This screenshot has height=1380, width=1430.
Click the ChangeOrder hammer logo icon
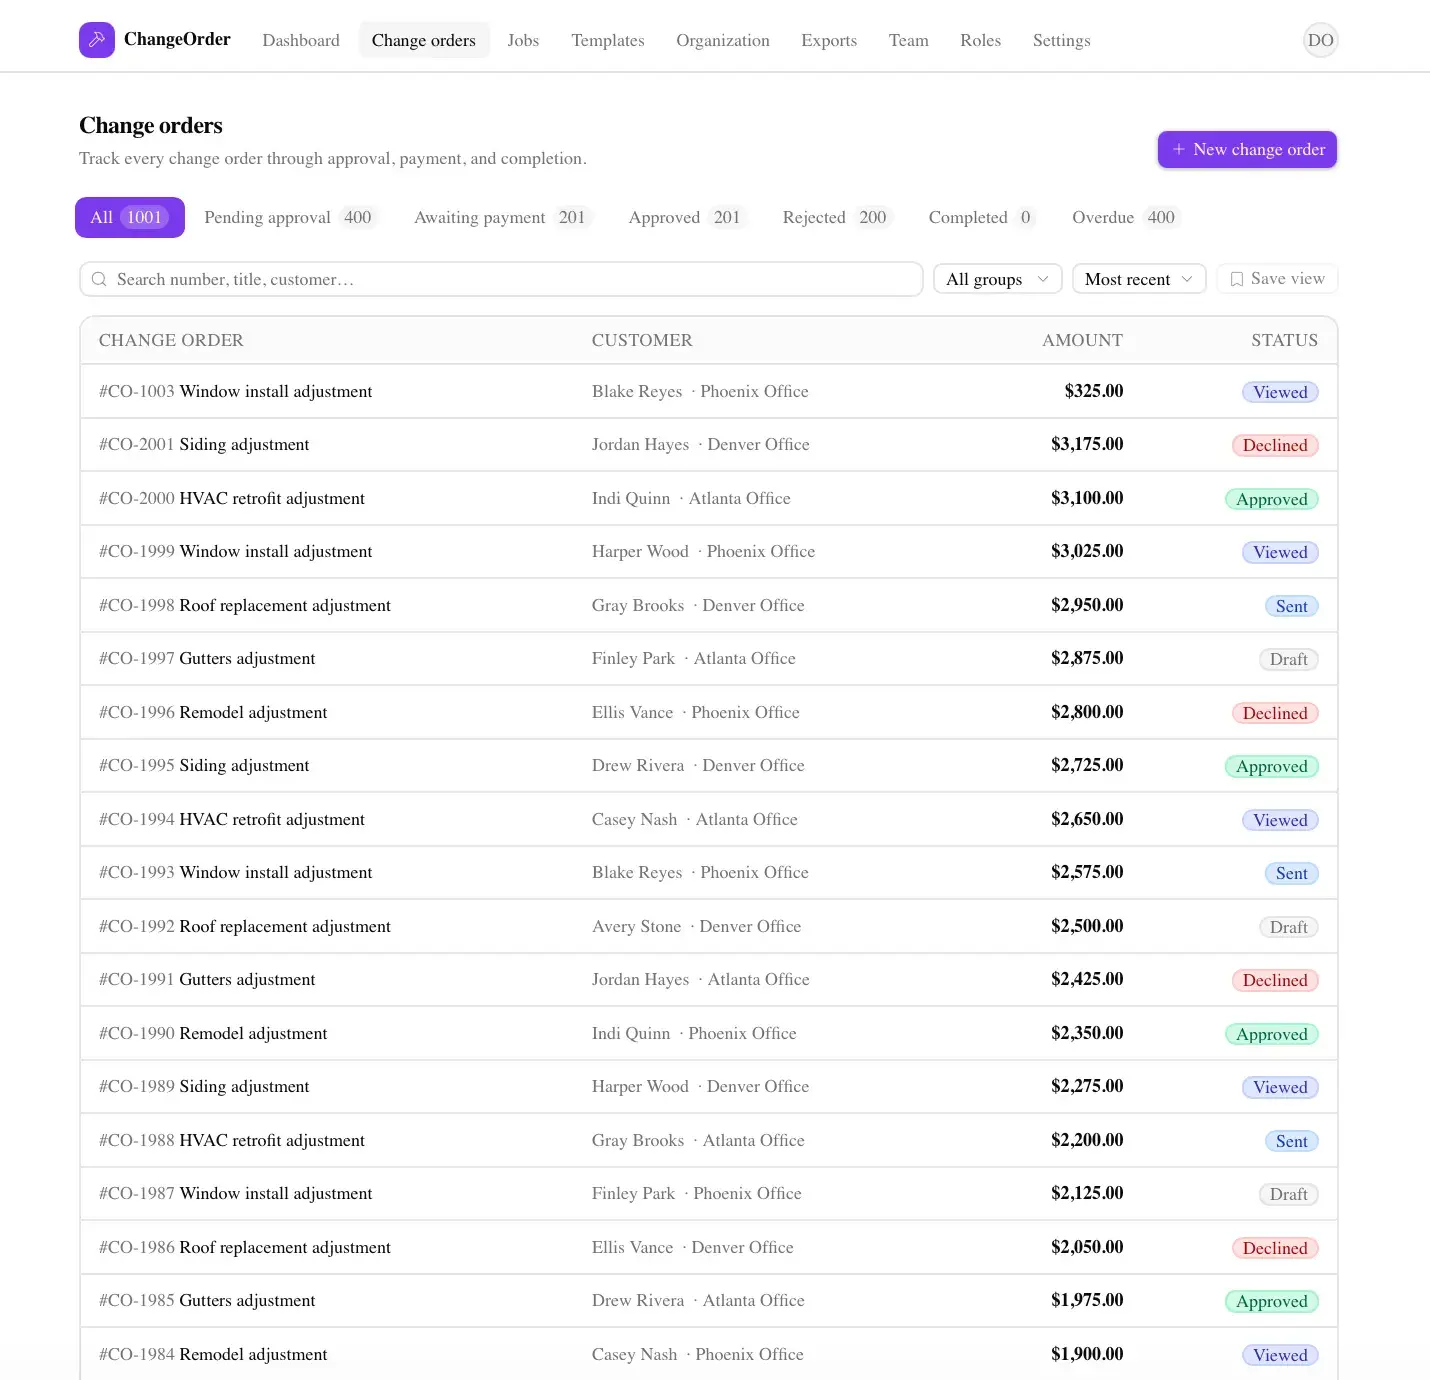(97, 40)
